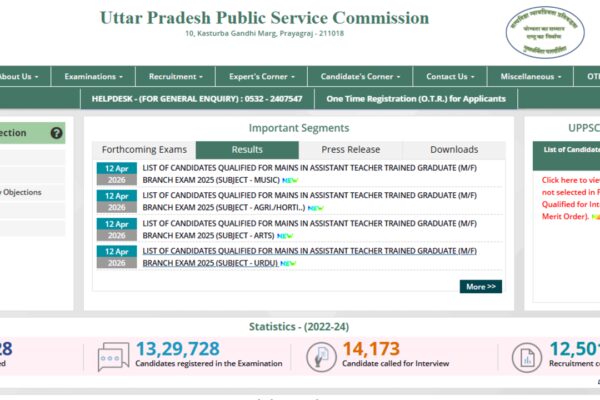This screenshot has width=600, height=400.
Task: Click the recruitment chart document icon
Action: [x=527, y=358]
